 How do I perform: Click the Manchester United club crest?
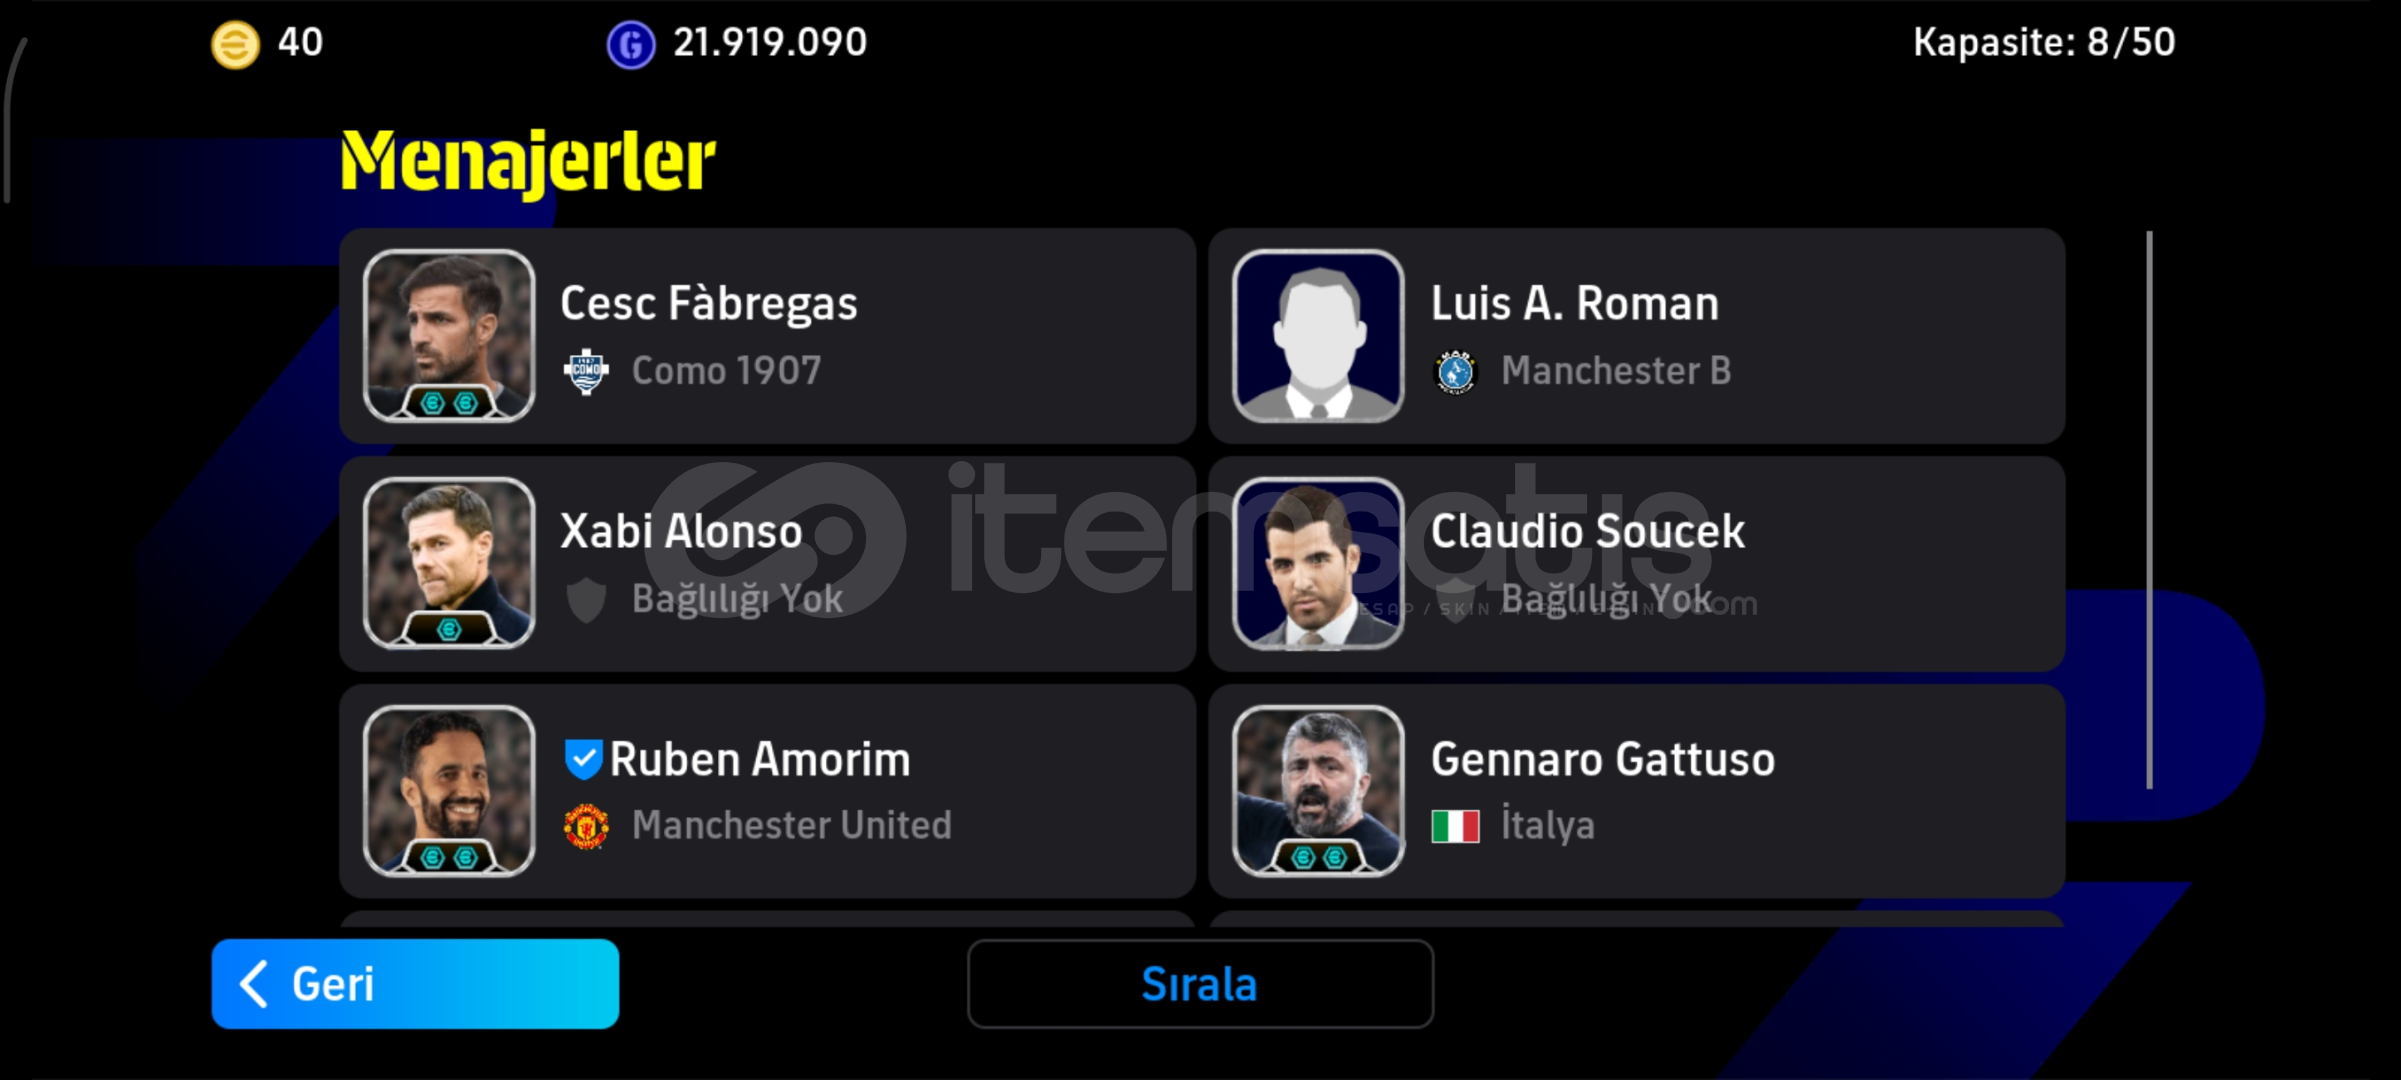586,826
